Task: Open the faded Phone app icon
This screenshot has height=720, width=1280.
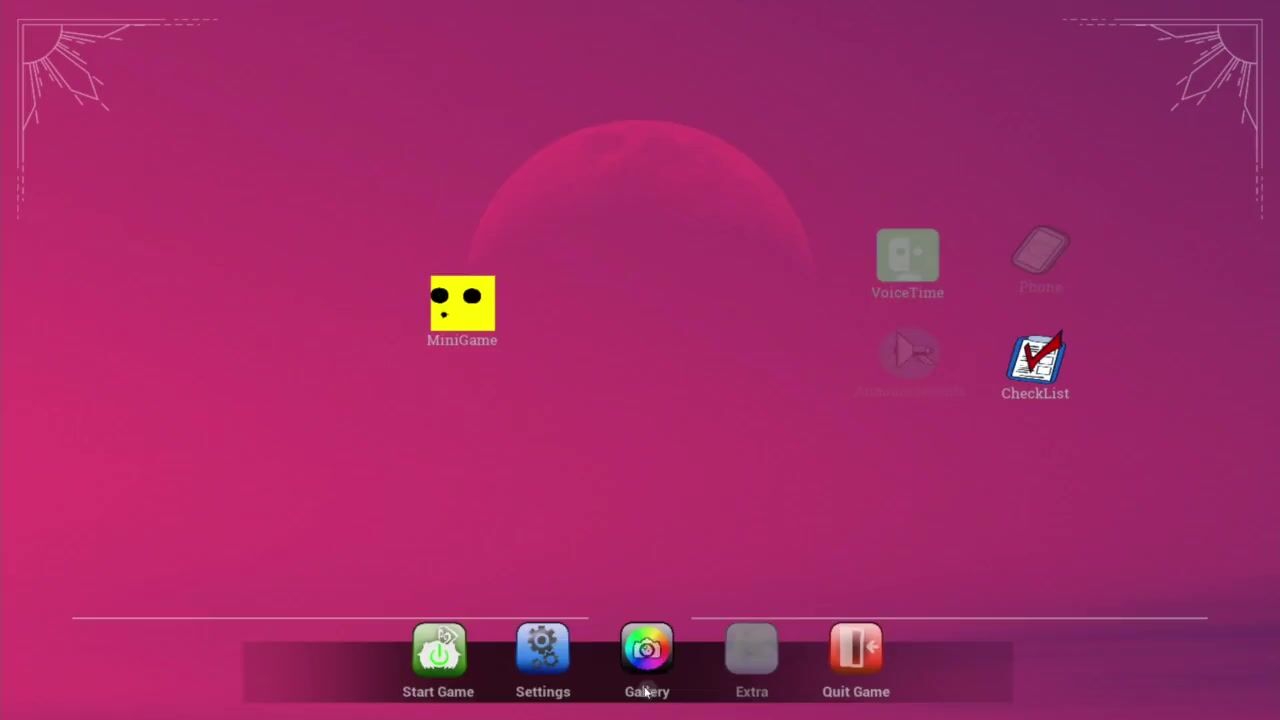Action: coord(1040,250)
